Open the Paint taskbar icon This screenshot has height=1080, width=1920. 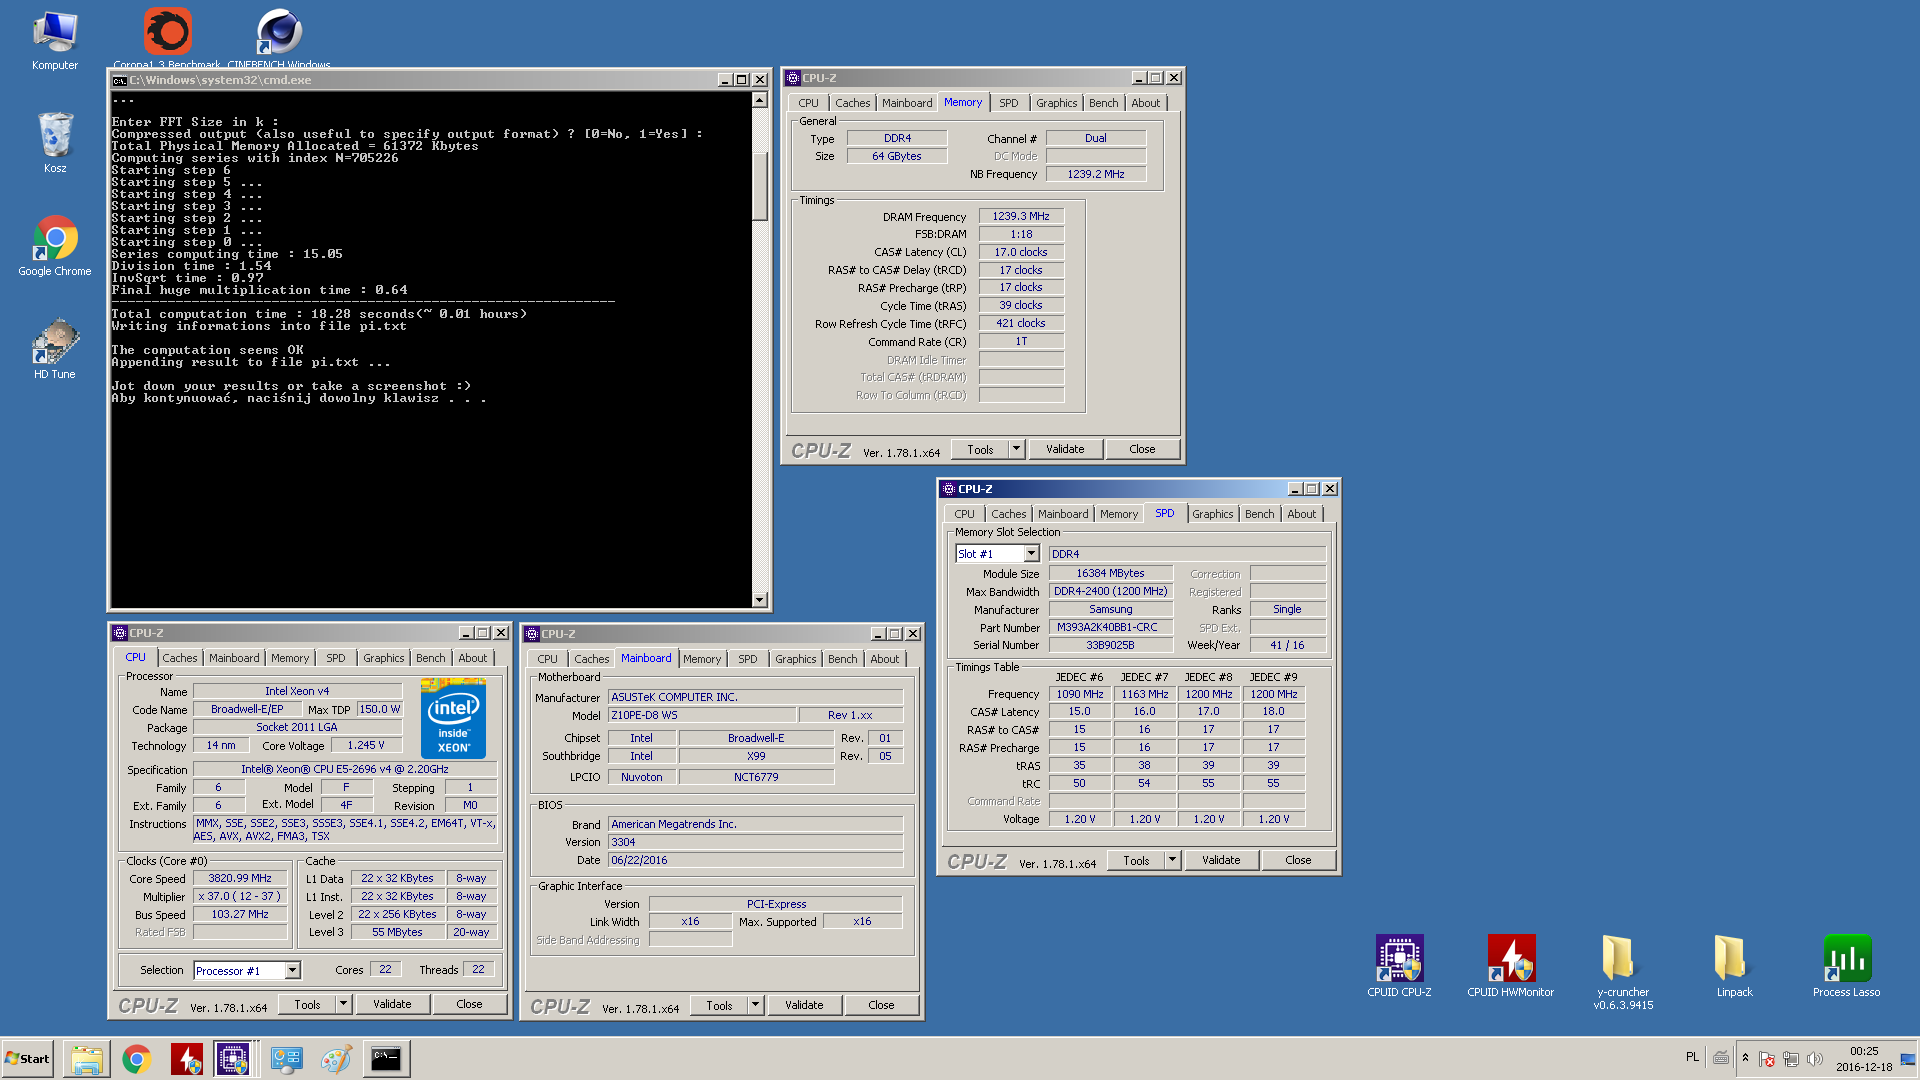(x=336, y=1059)
